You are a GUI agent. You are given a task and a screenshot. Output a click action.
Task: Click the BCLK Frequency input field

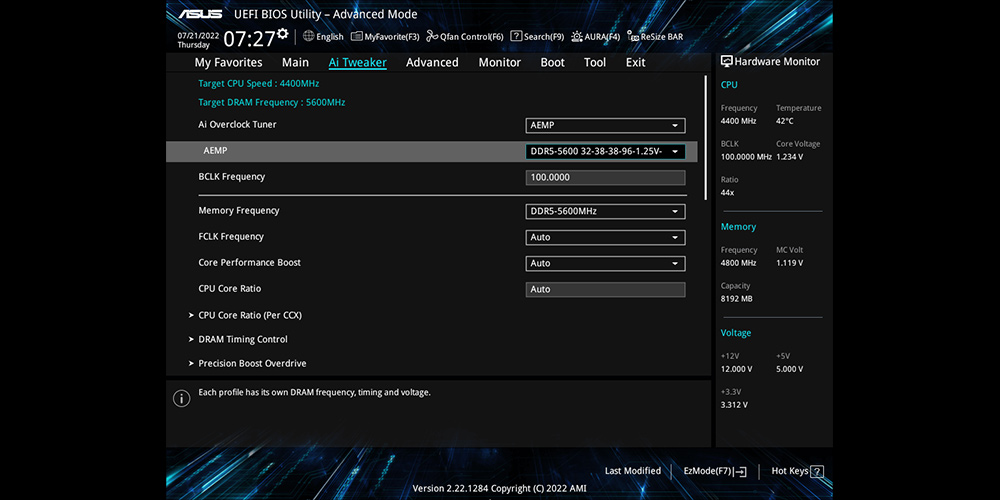point(605,177)
